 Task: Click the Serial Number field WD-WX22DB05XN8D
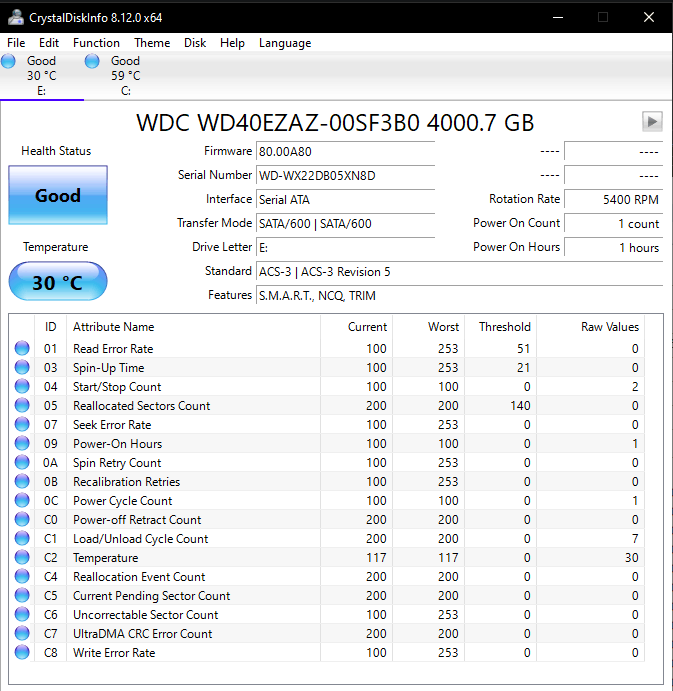tap(346, 175)
